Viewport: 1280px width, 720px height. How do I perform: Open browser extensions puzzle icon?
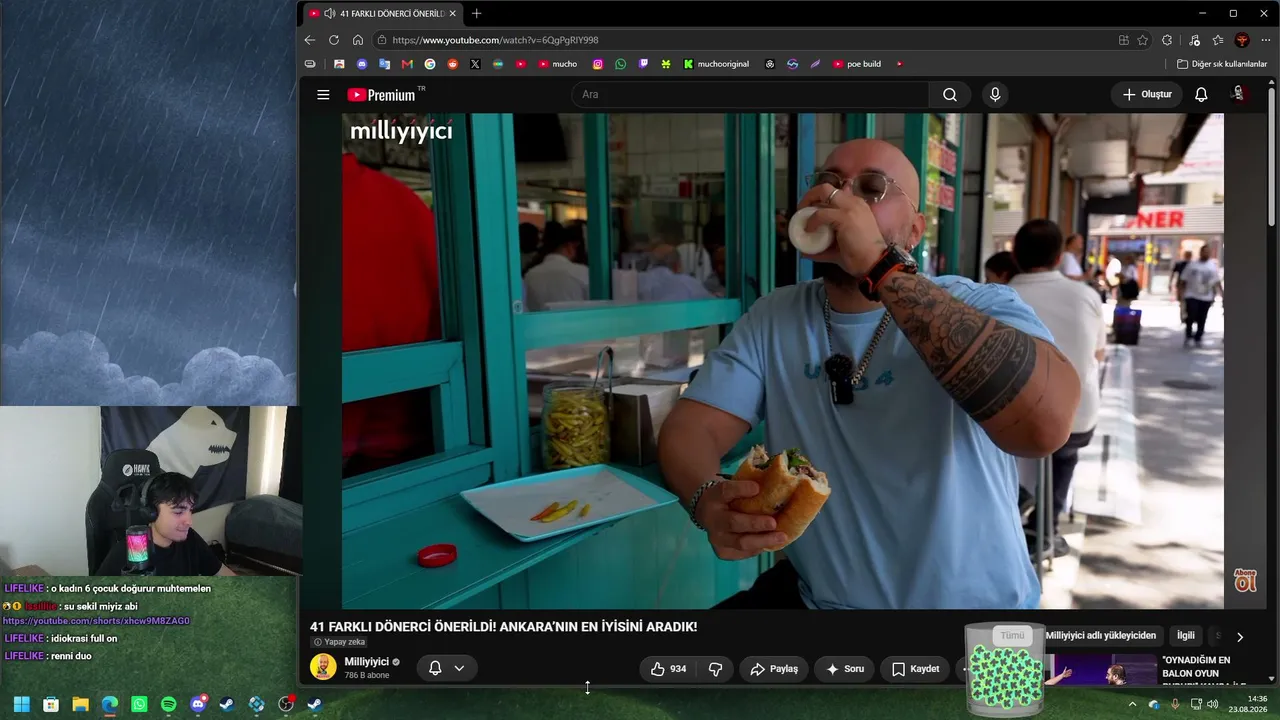(x=1167, y=40)
